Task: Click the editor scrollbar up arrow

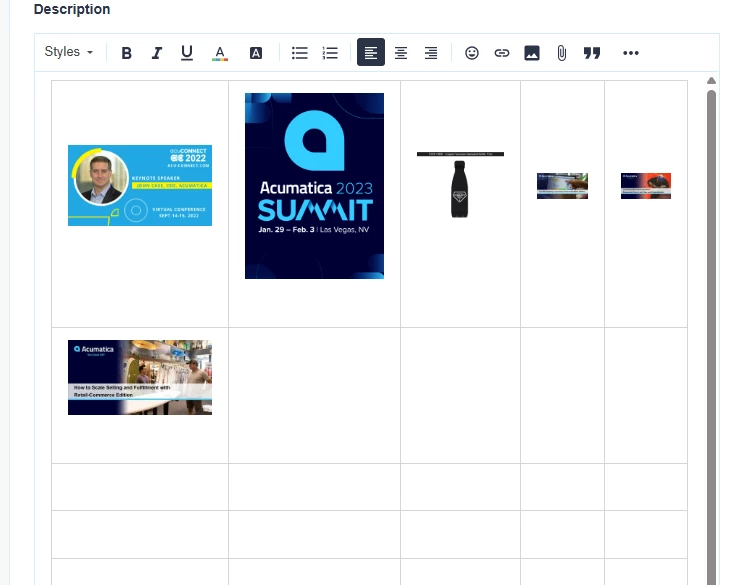Action: [711, 81]
